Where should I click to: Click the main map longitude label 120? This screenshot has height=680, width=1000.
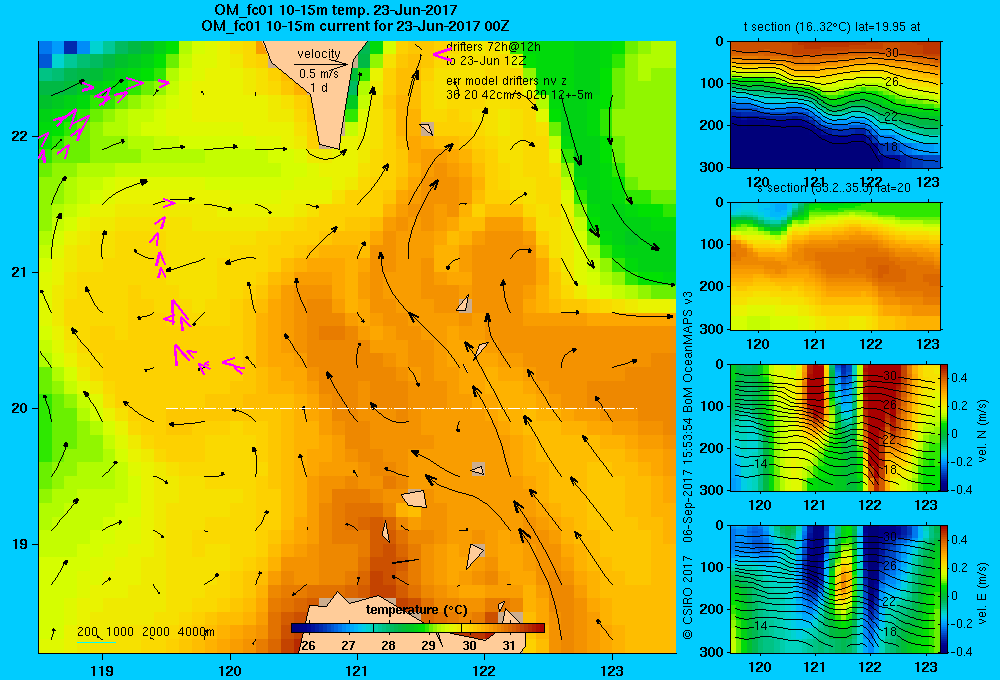click(x=230, y=670)
